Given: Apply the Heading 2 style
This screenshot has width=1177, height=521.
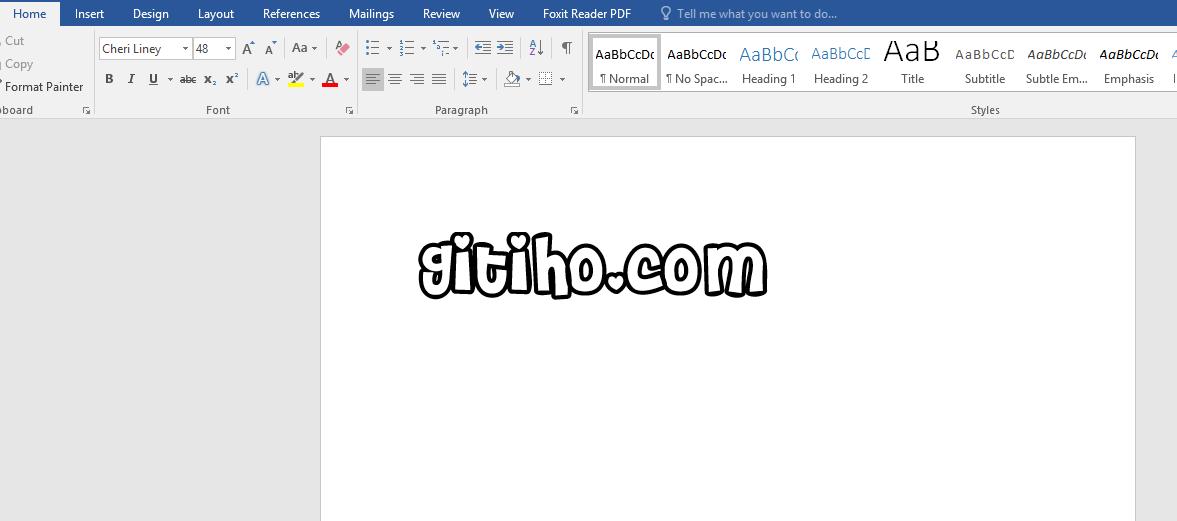Looking at the screenshot, I should click(x=841, y=62).
